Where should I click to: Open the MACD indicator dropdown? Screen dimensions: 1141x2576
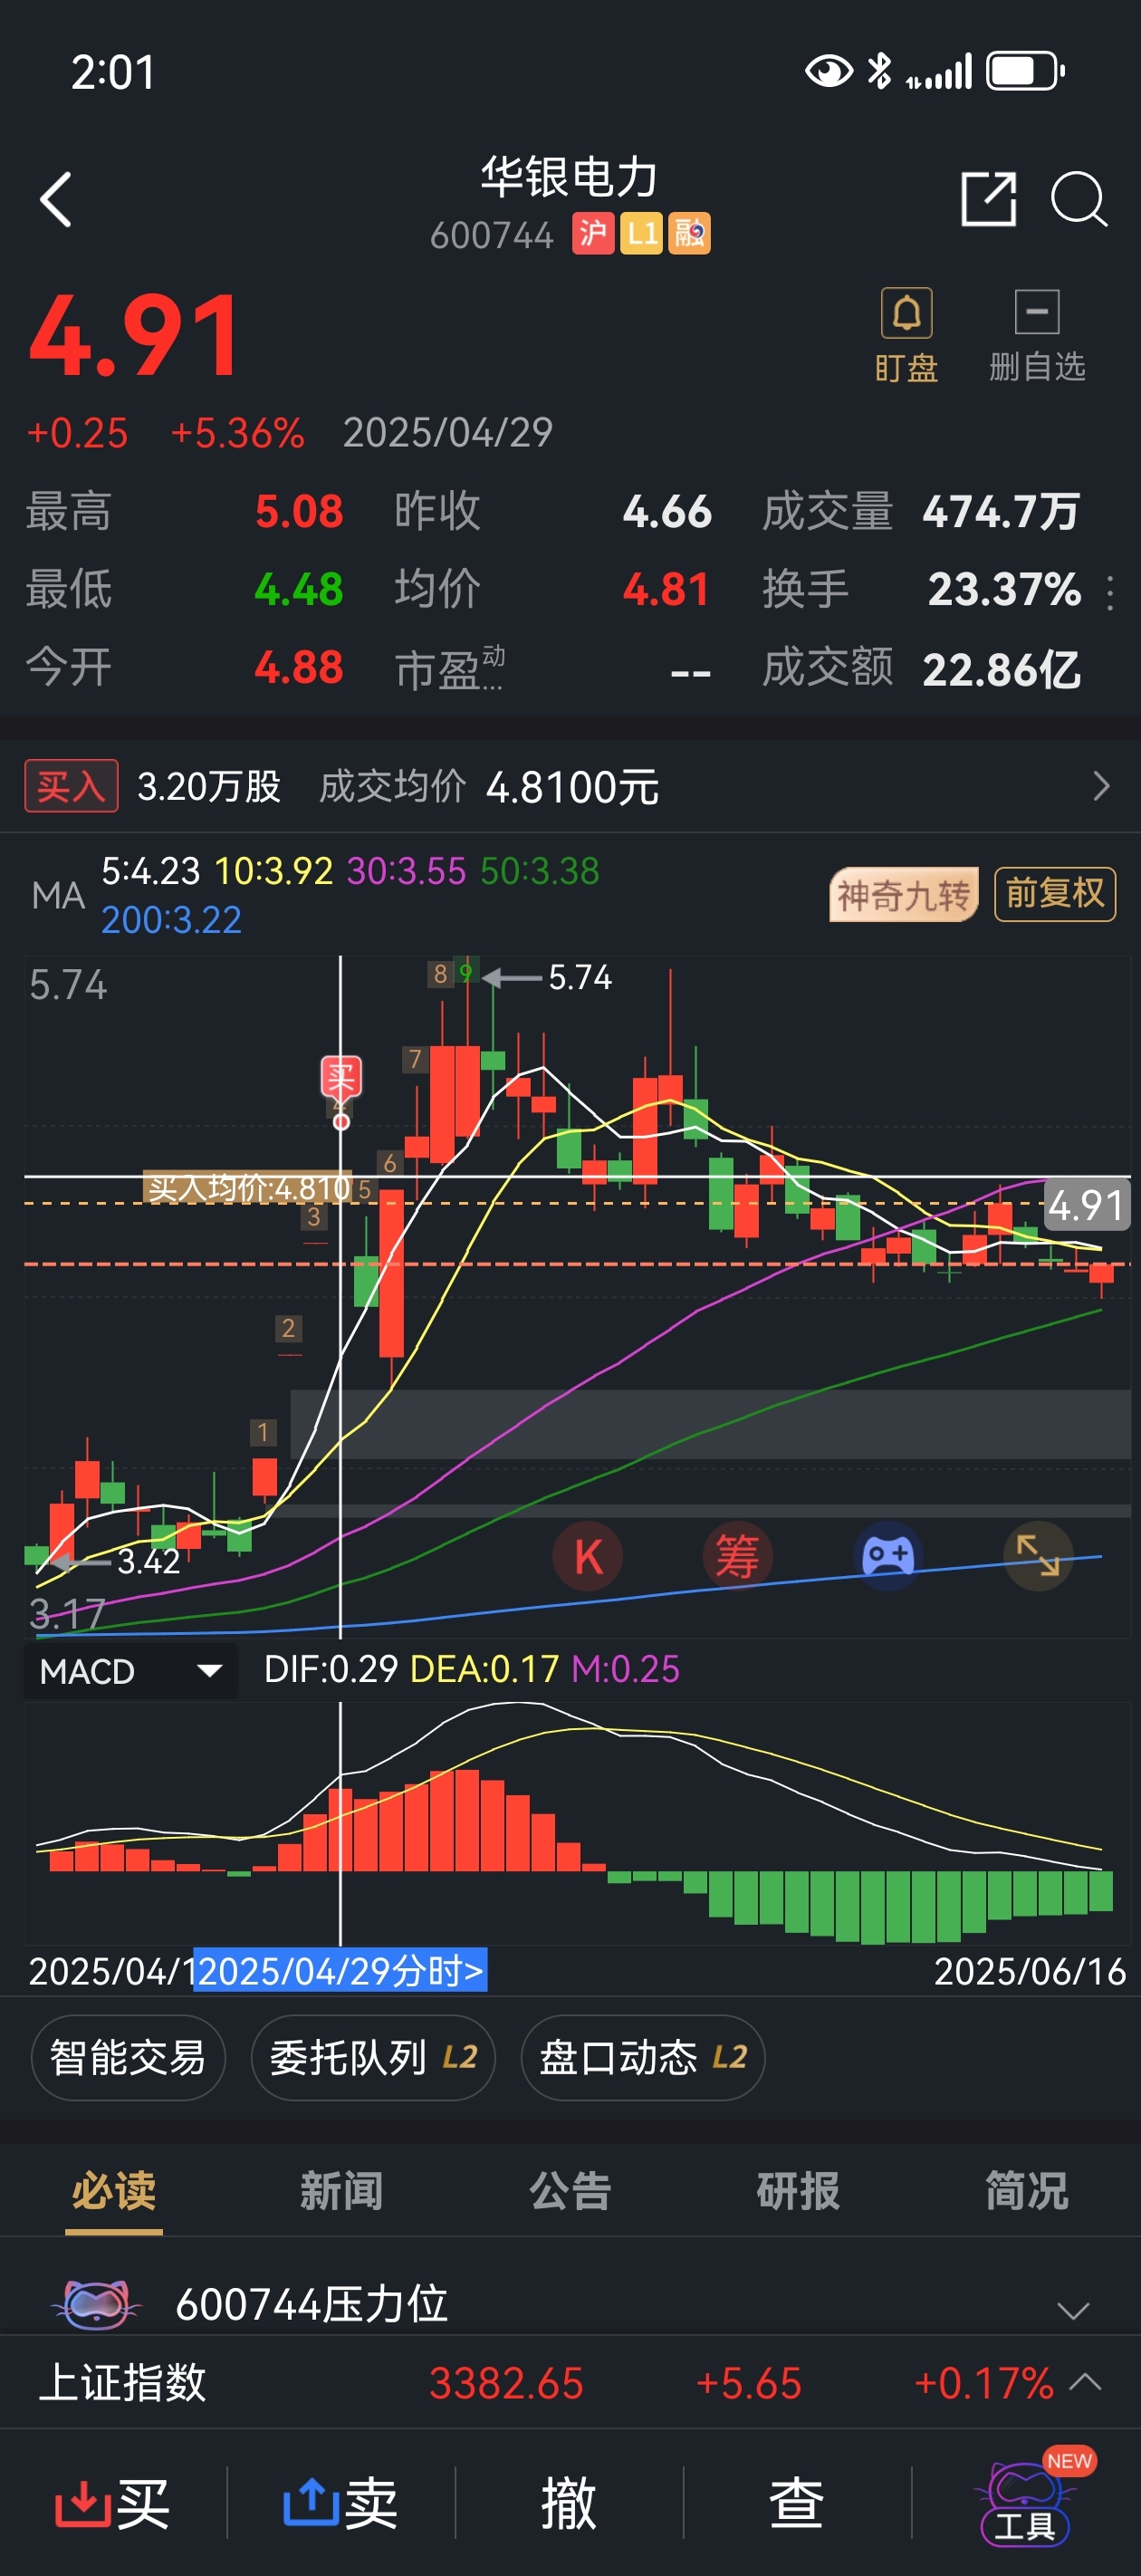point(131,1671)
